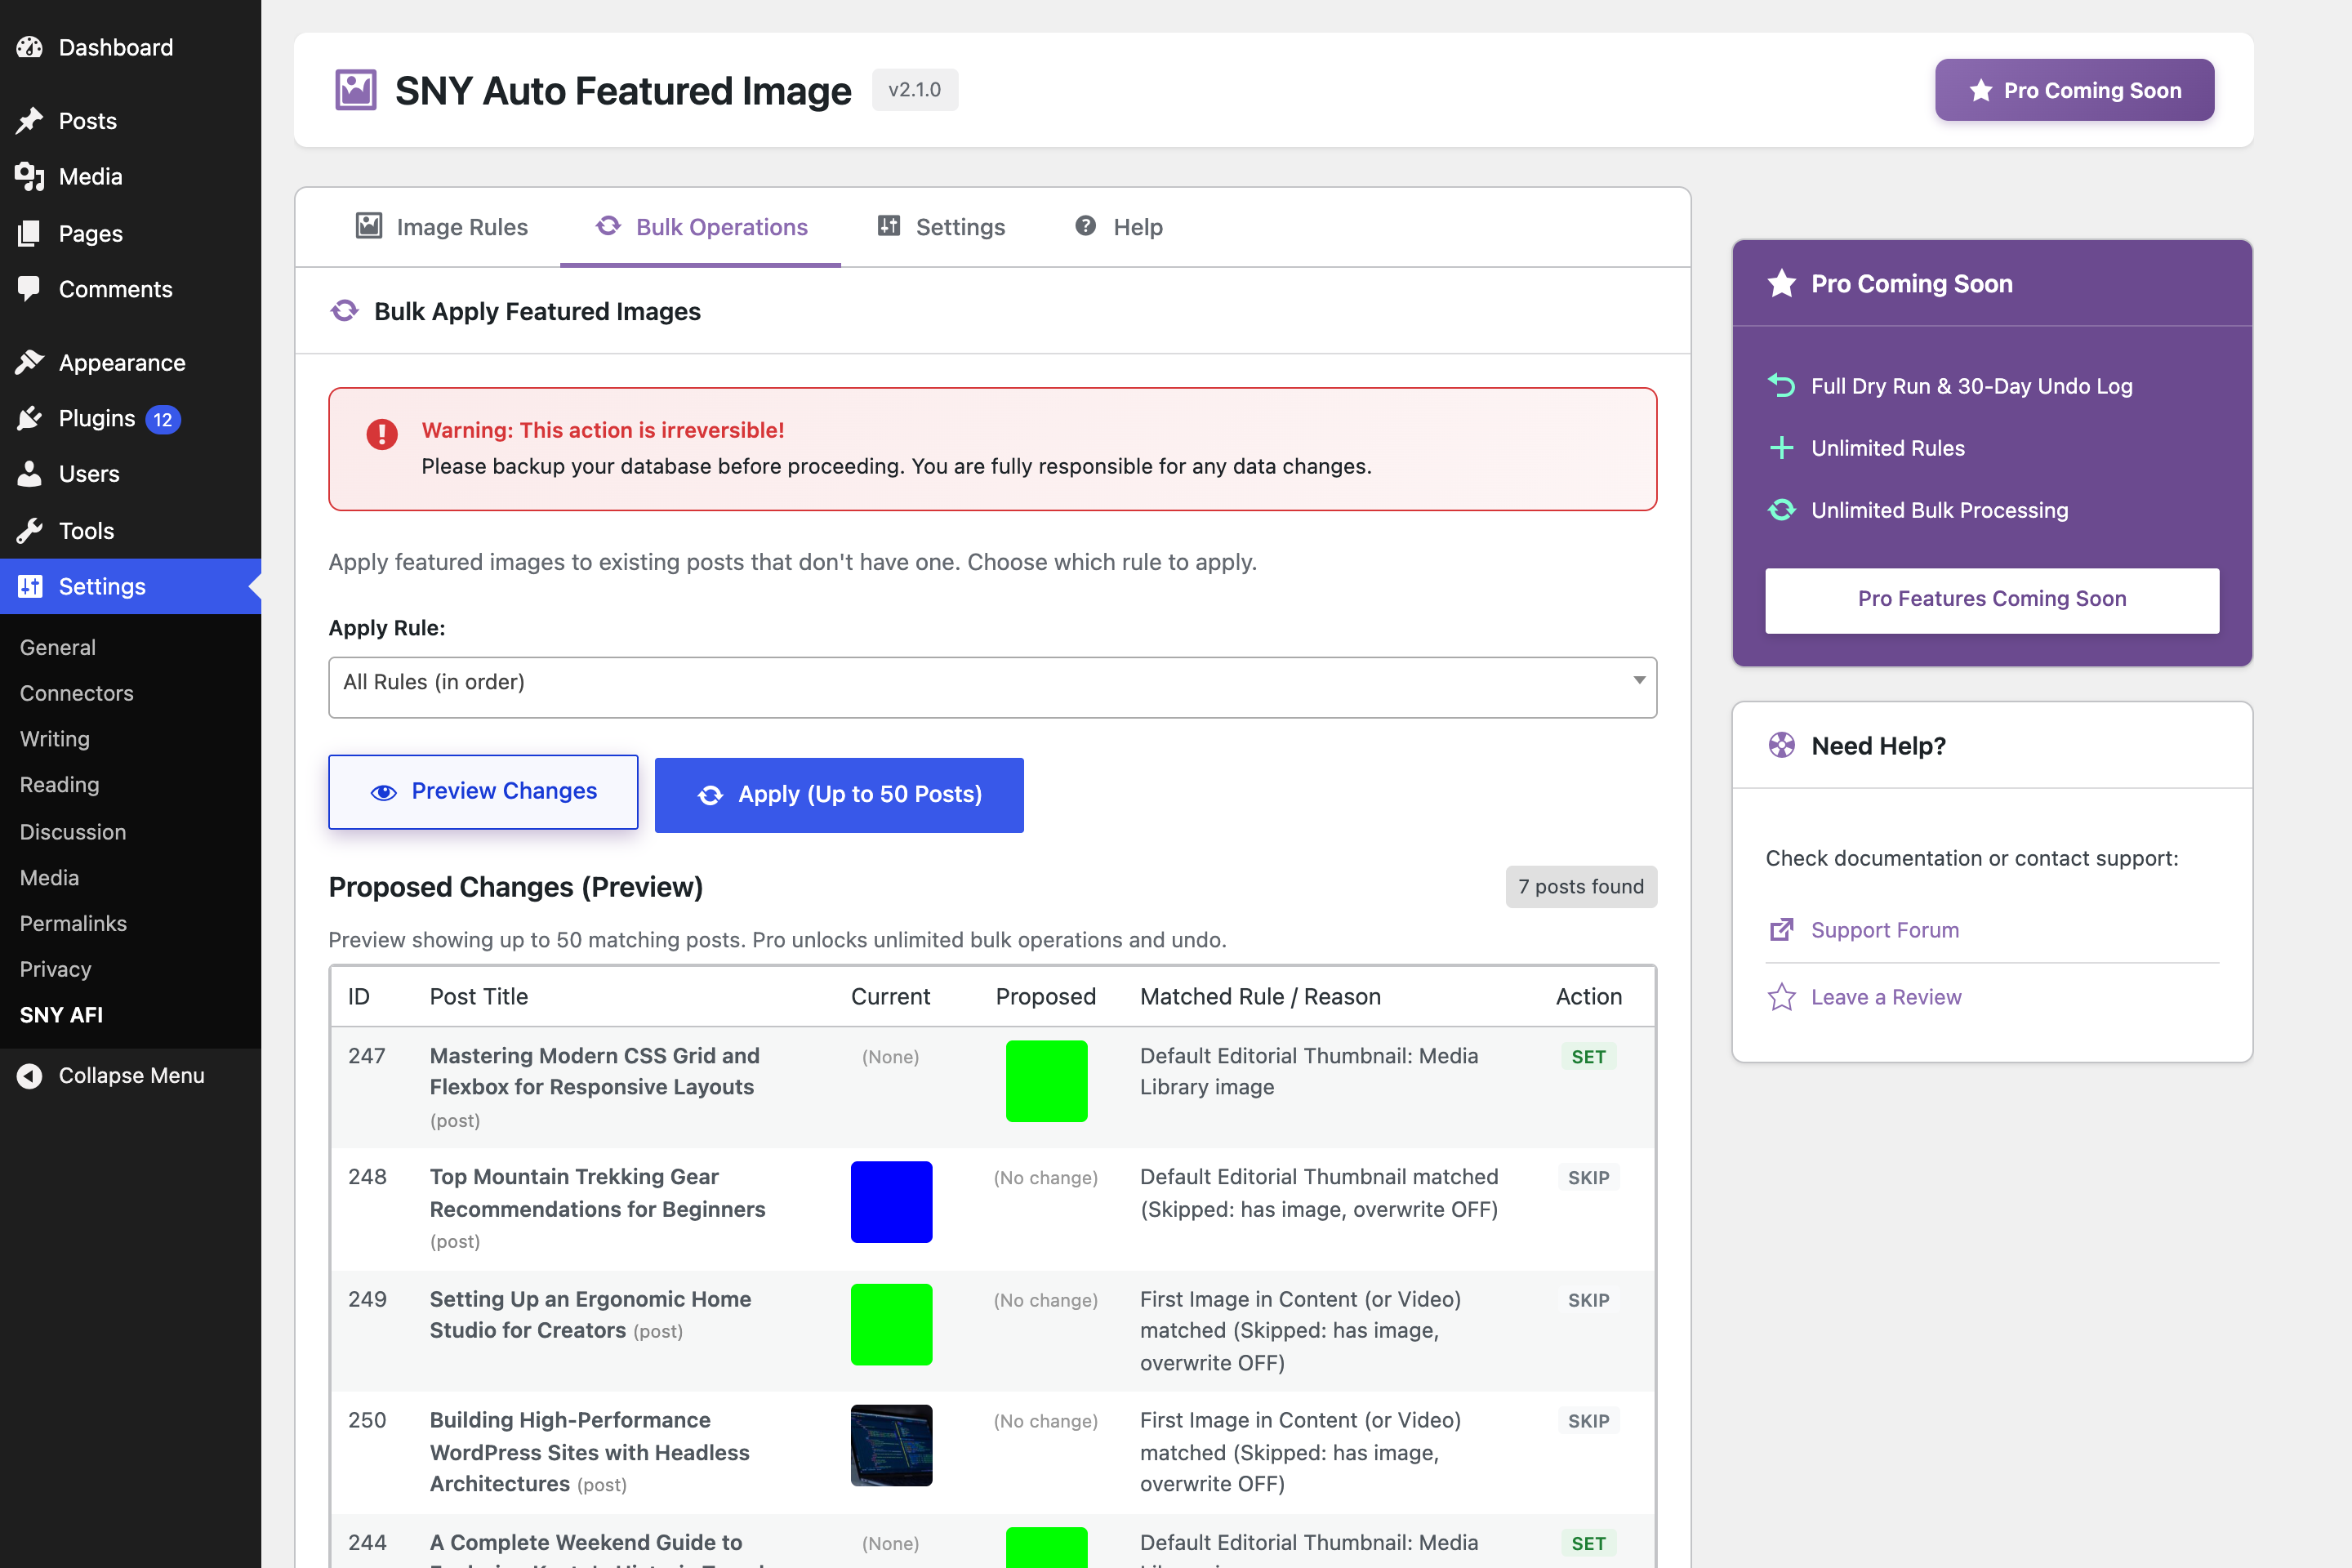The height and width of the screenshot is (1568, 2352).
Task: Open post 248 Top Mountain Trekking Gear title
Action: (598, 1193)
